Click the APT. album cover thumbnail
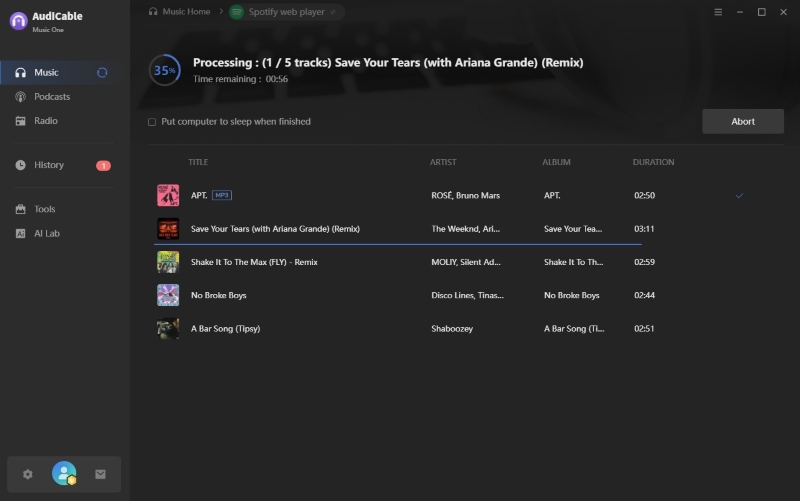Image resolution: width=800 pixels, height=501 pixels. click(x=168, y=195)
